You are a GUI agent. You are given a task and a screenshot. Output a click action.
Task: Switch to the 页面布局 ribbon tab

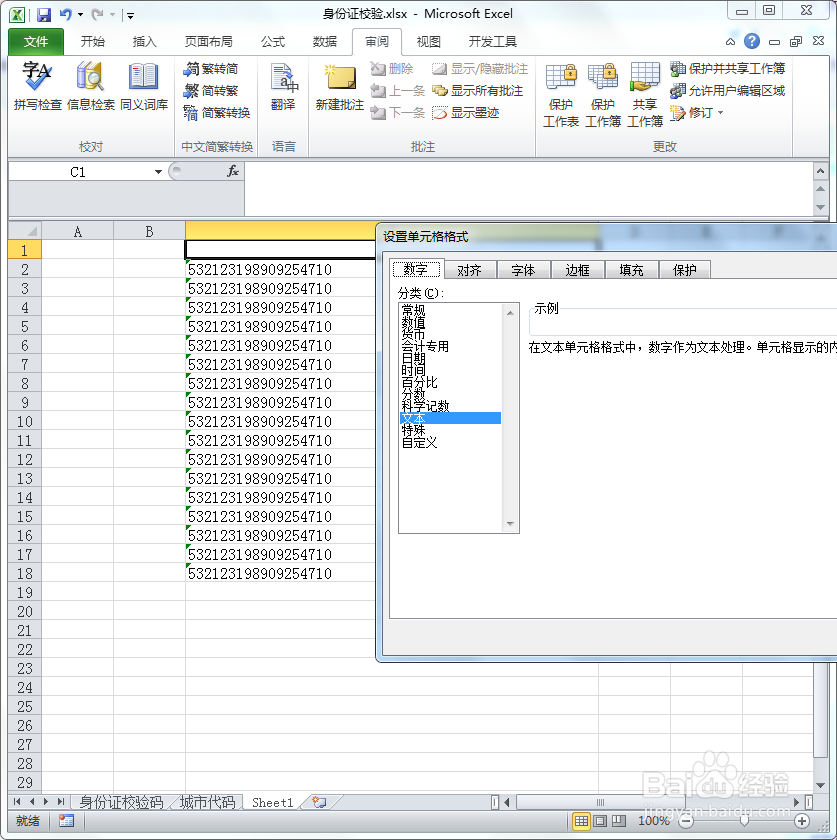[208, 42]
